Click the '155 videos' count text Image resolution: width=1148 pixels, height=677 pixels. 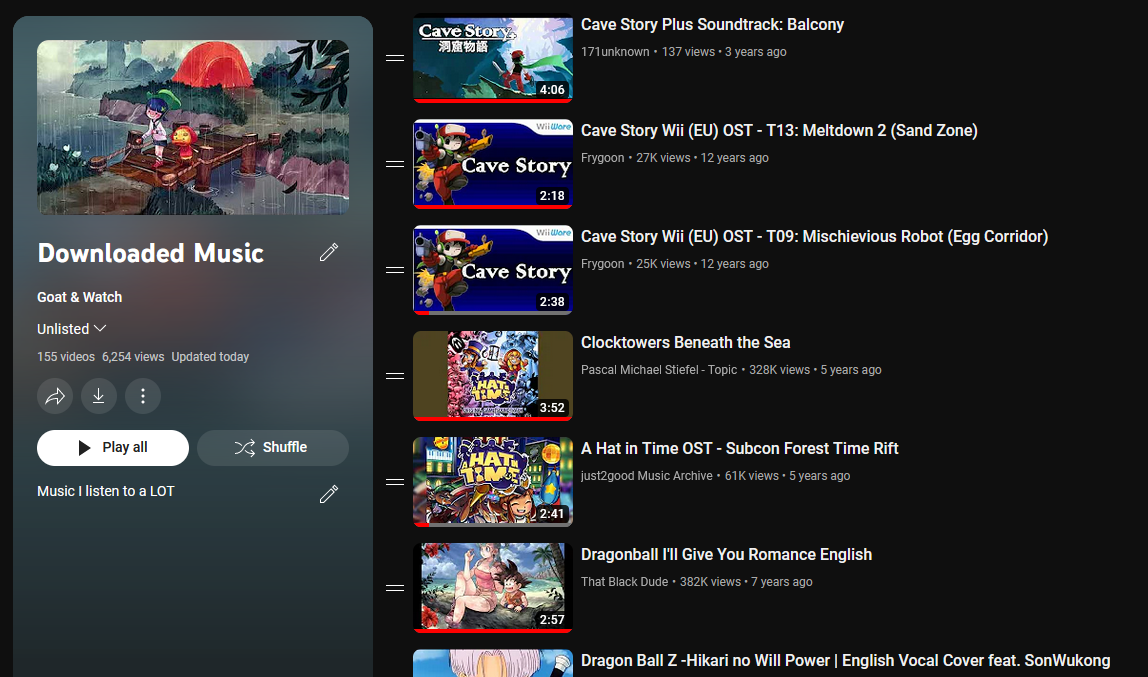(x=66, y=357)
